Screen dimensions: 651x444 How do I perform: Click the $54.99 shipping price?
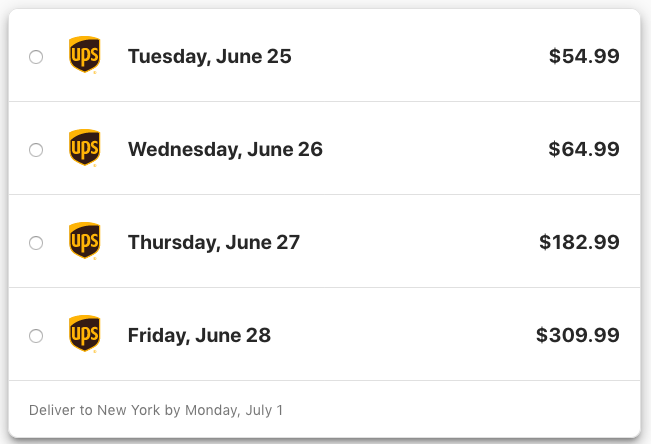point(584,57)
